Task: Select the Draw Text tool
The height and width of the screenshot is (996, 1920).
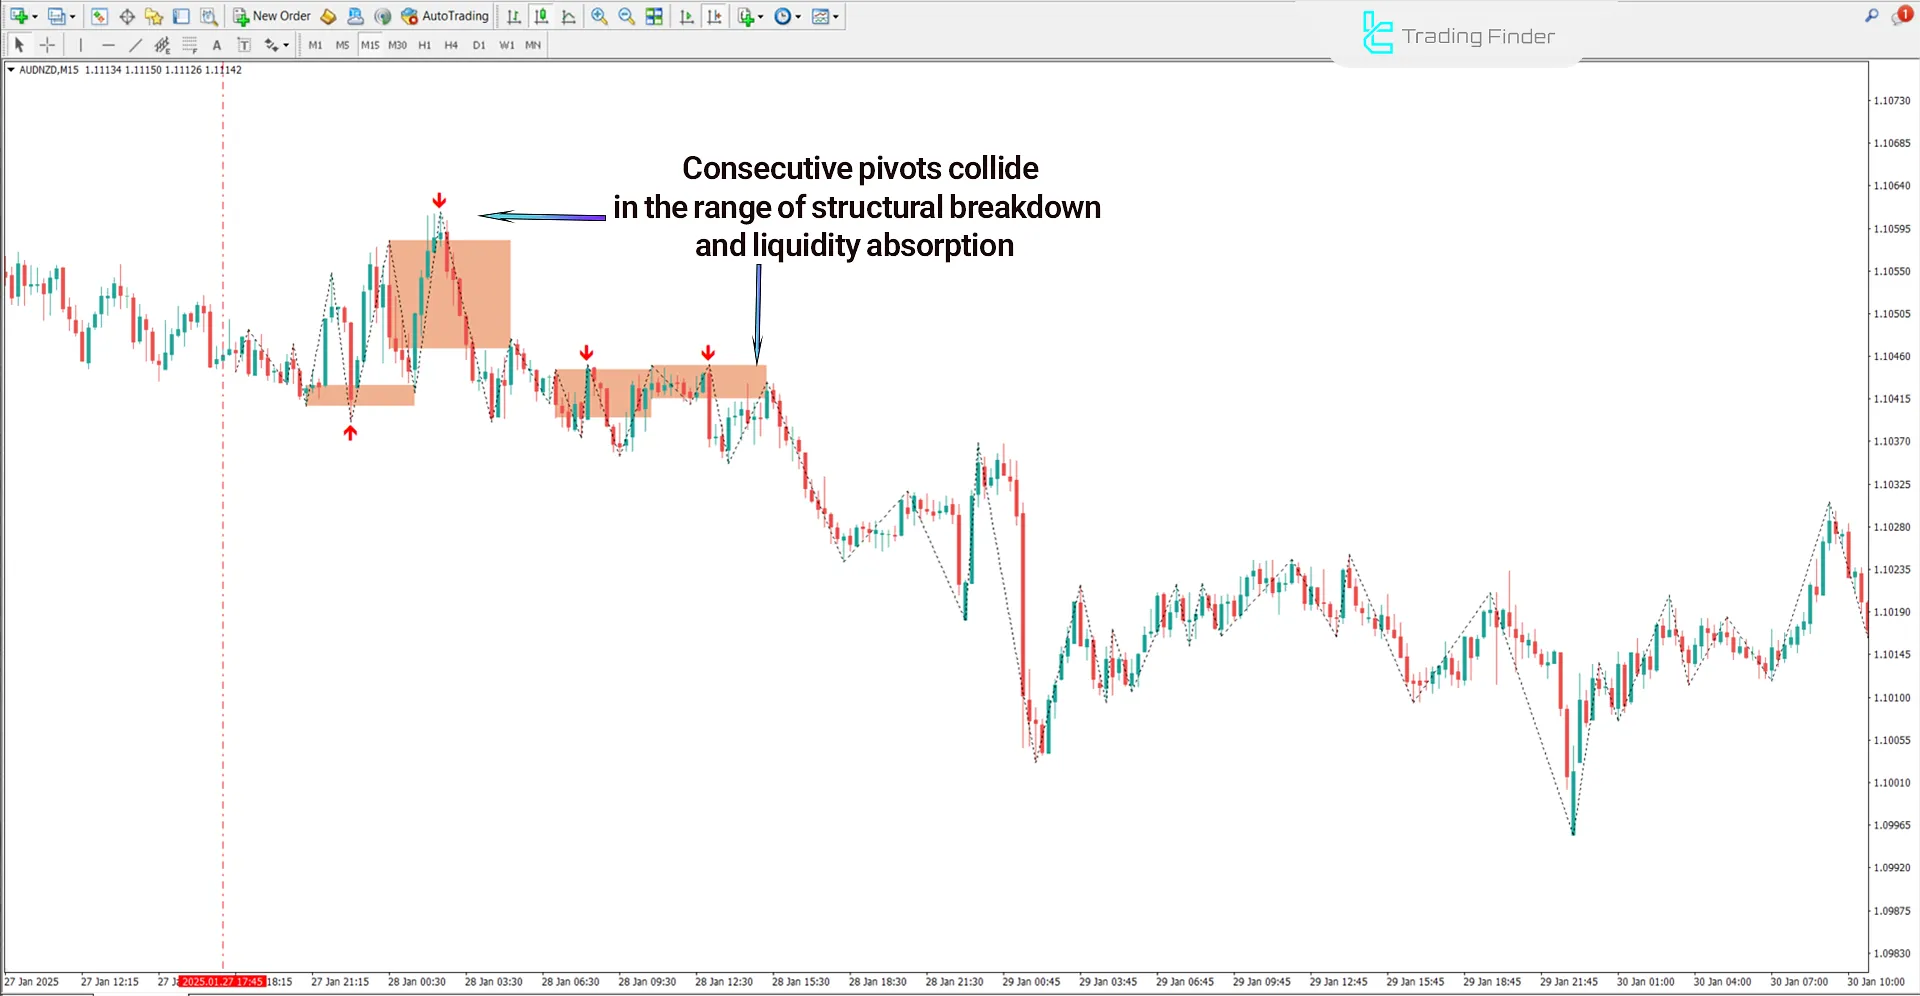Action: tap(217, 44)
